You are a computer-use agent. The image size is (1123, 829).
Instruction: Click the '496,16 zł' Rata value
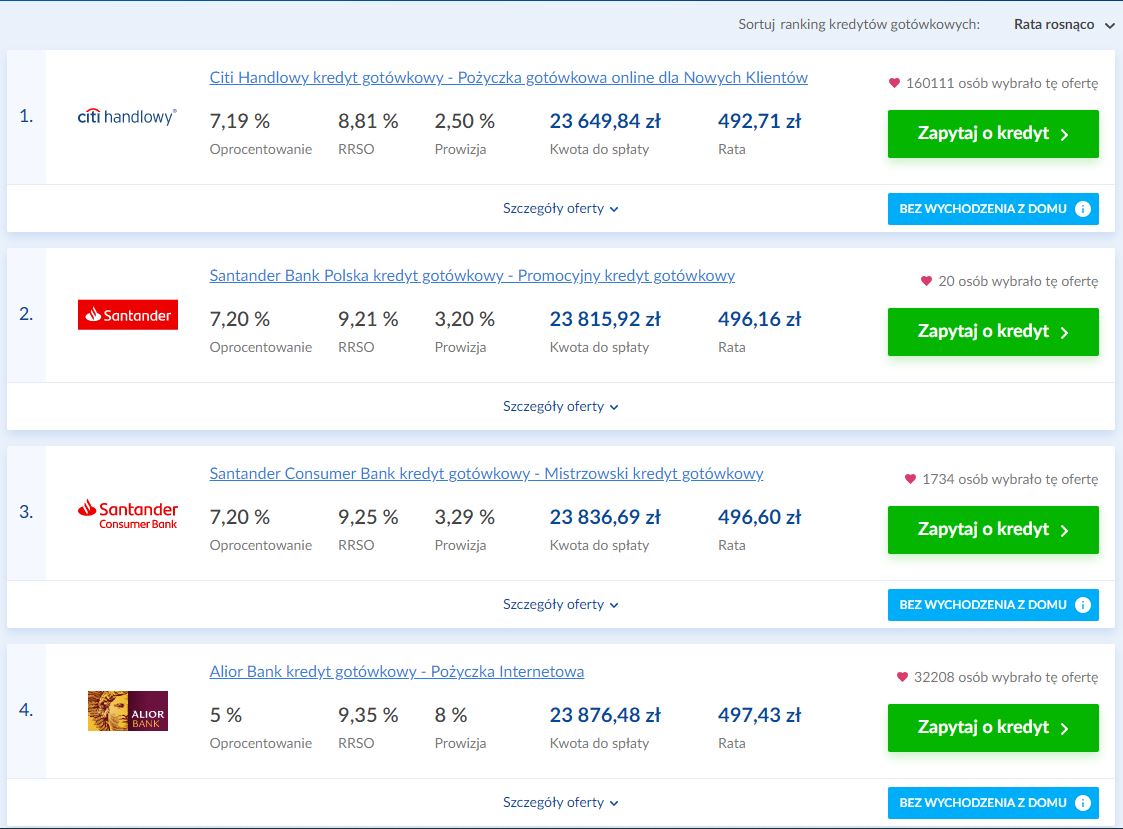(x=759, y=319)
